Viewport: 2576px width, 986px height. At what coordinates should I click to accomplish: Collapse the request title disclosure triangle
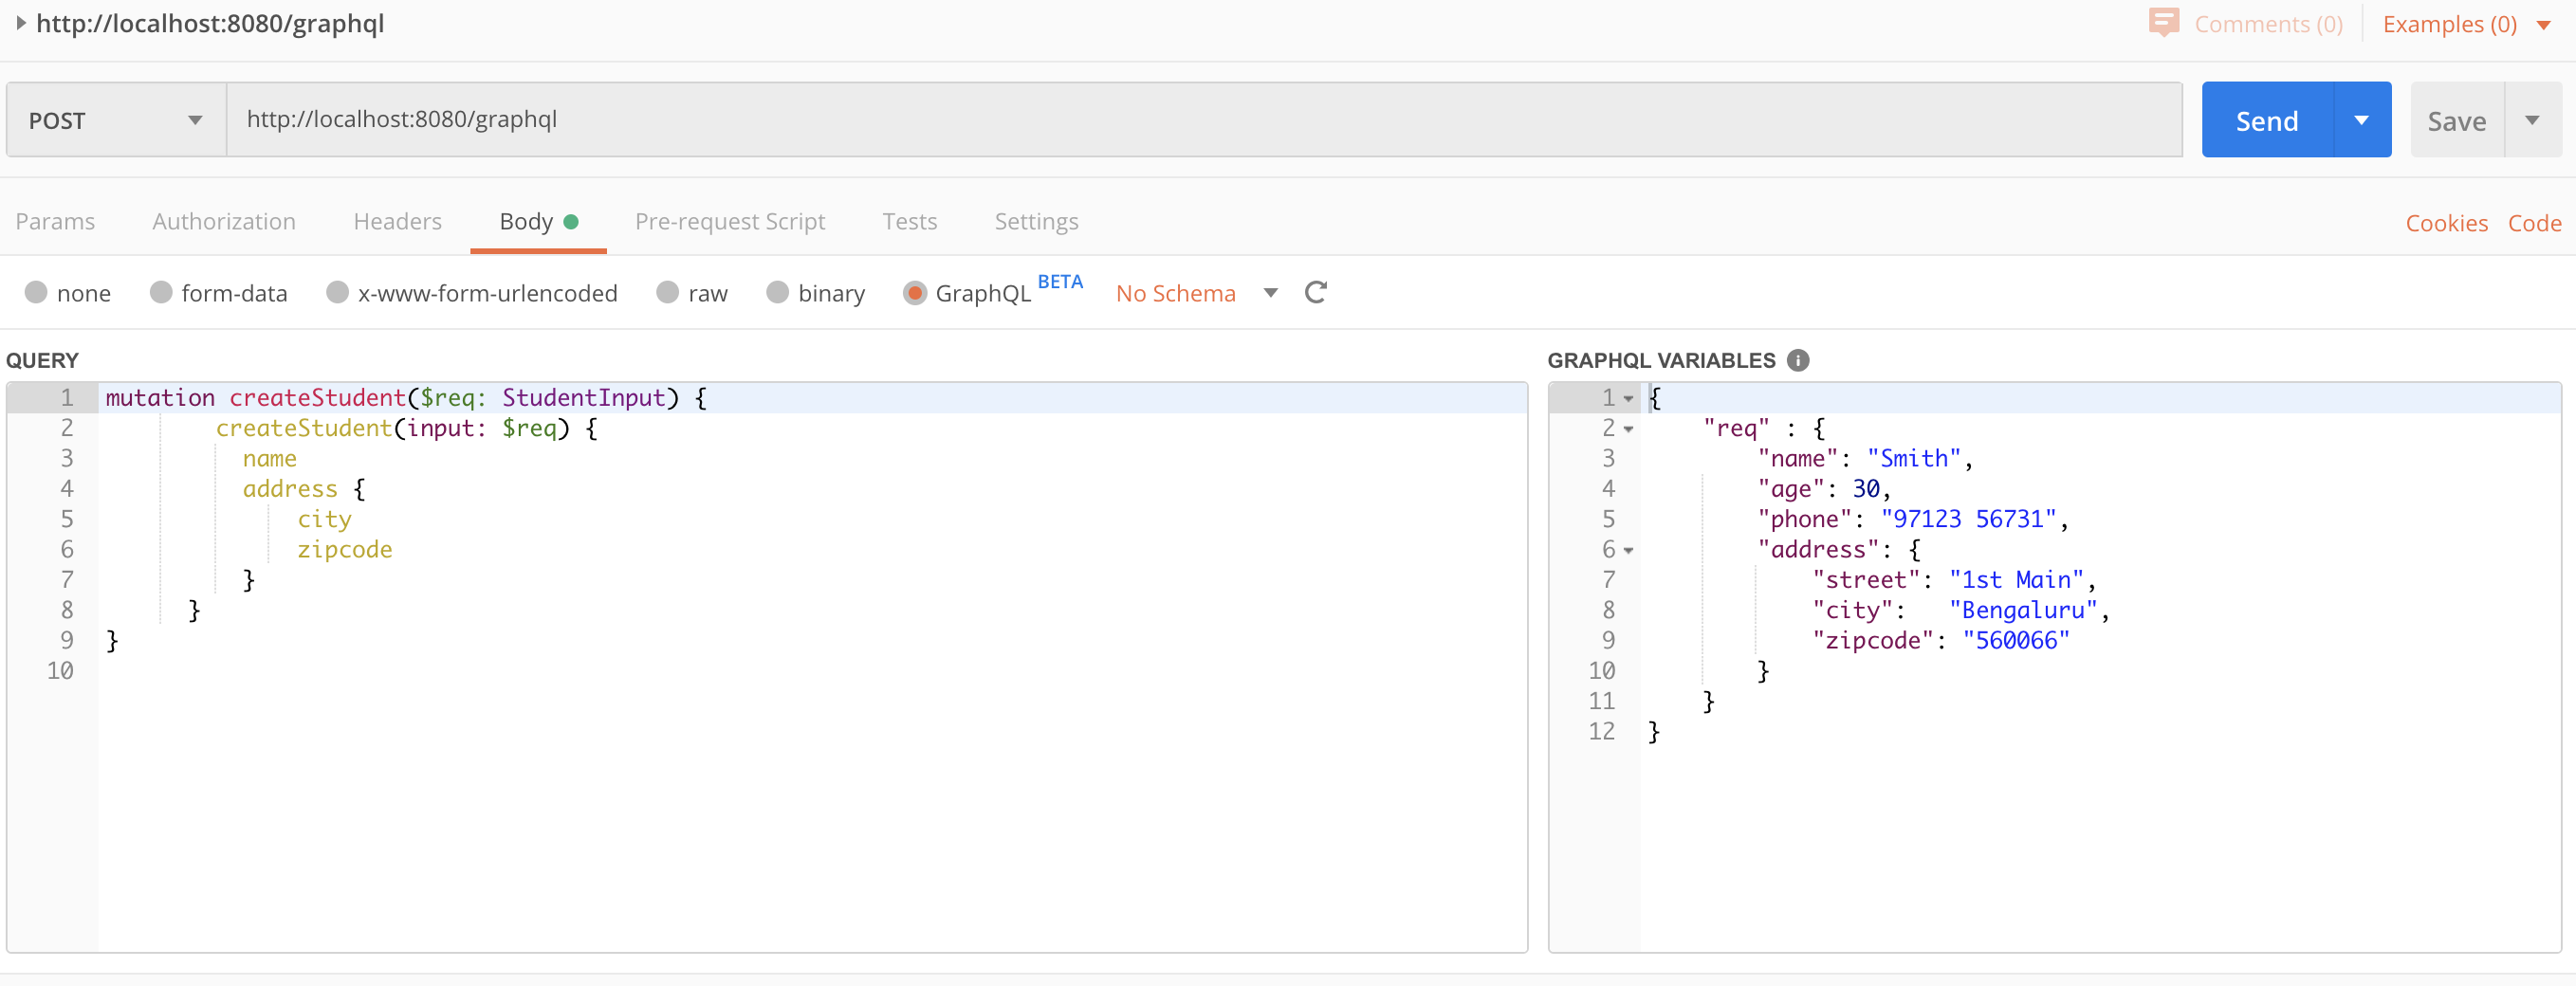pyautogui.click(x=20, y=23)
